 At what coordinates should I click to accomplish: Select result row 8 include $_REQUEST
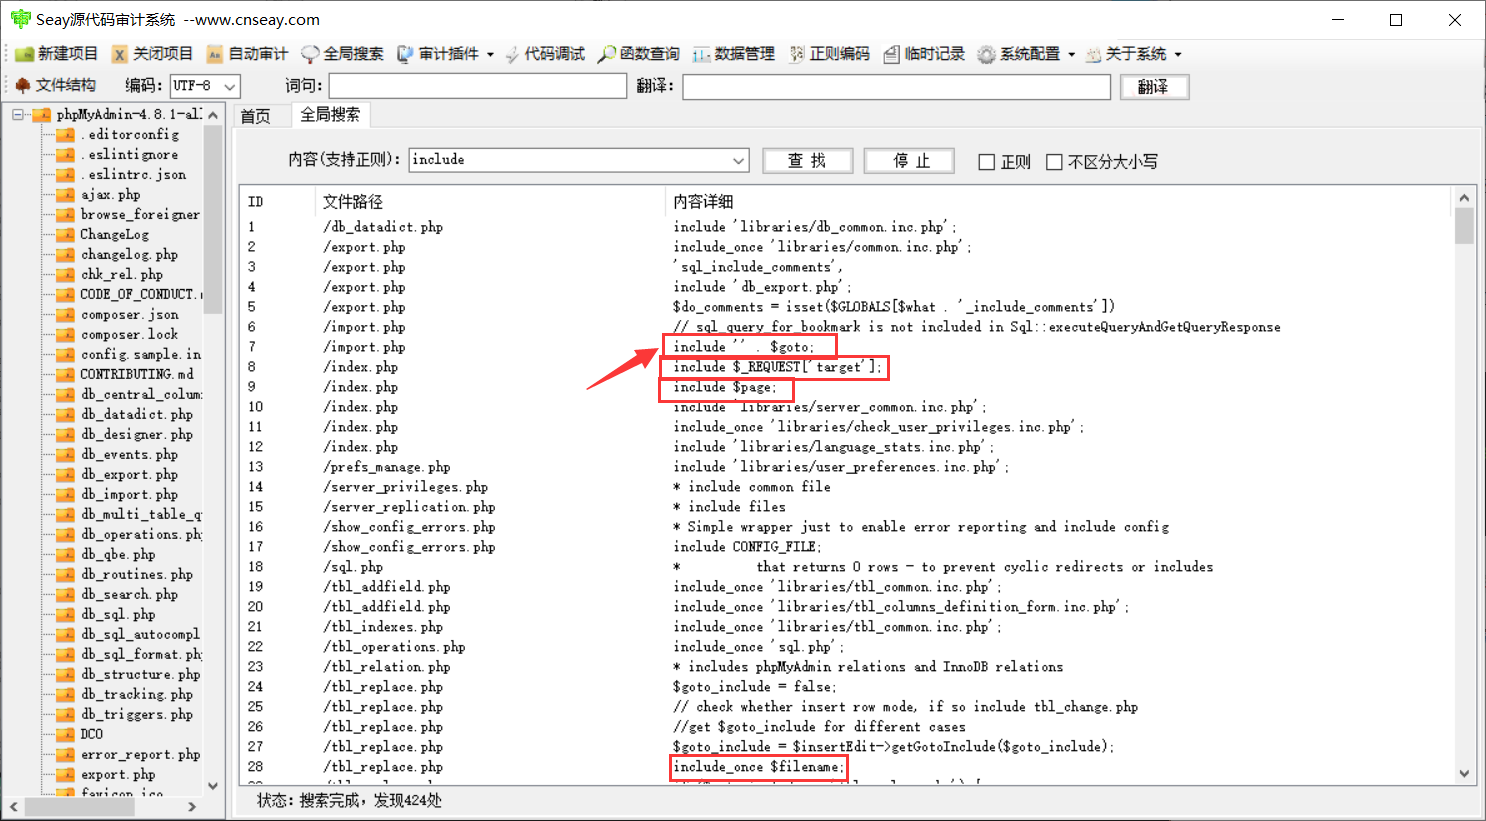[x=845, y=367]
